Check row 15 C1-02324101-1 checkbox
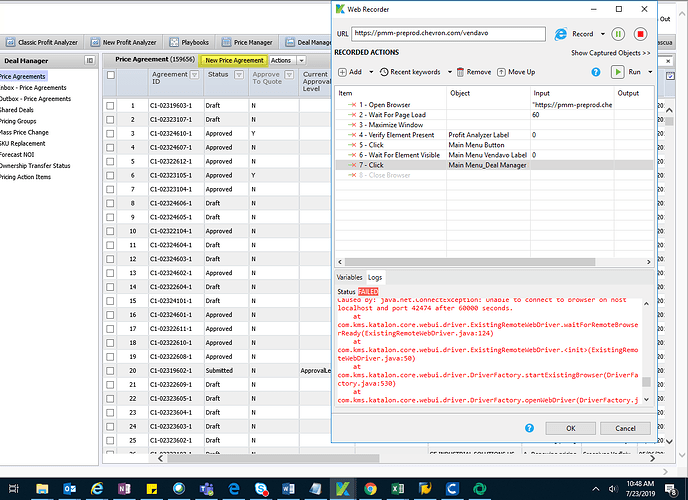 [x=110, y=301]
